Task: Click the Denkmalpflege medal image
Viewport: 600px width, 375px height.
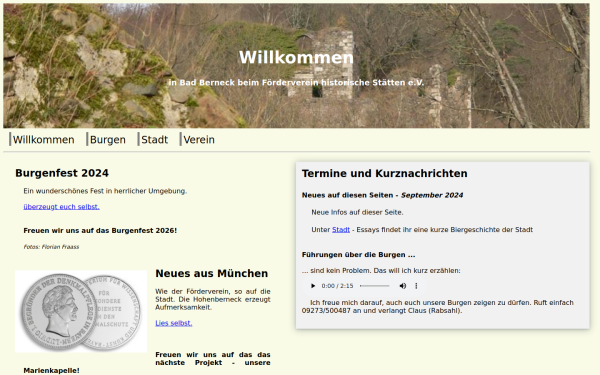Action: (x=81, y=311)
